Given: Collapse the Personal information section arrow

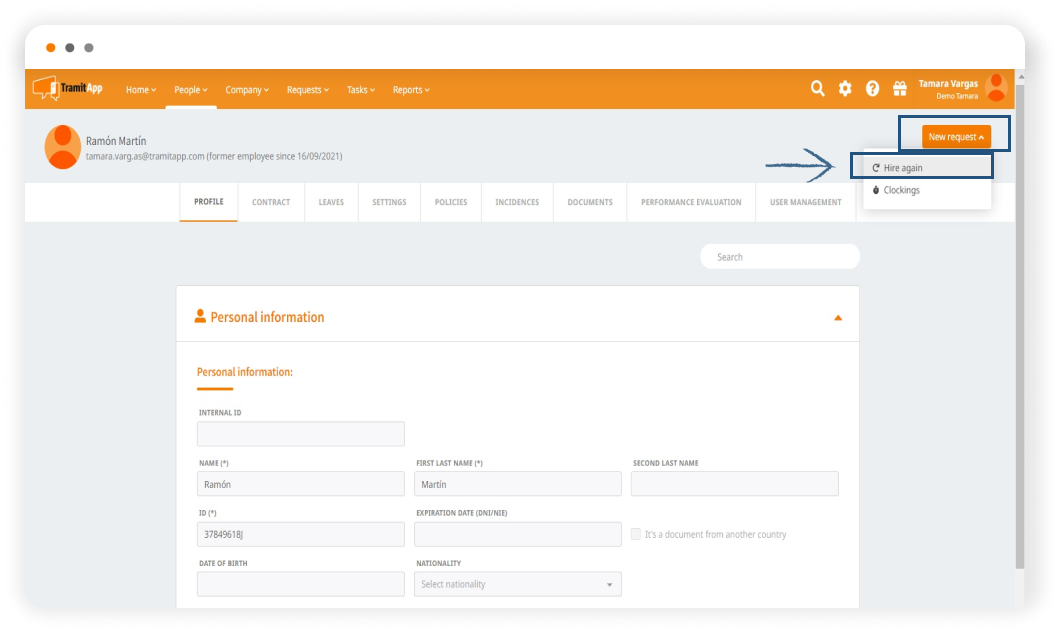Looking at the screenshot, I should click(x=838, y=318).
